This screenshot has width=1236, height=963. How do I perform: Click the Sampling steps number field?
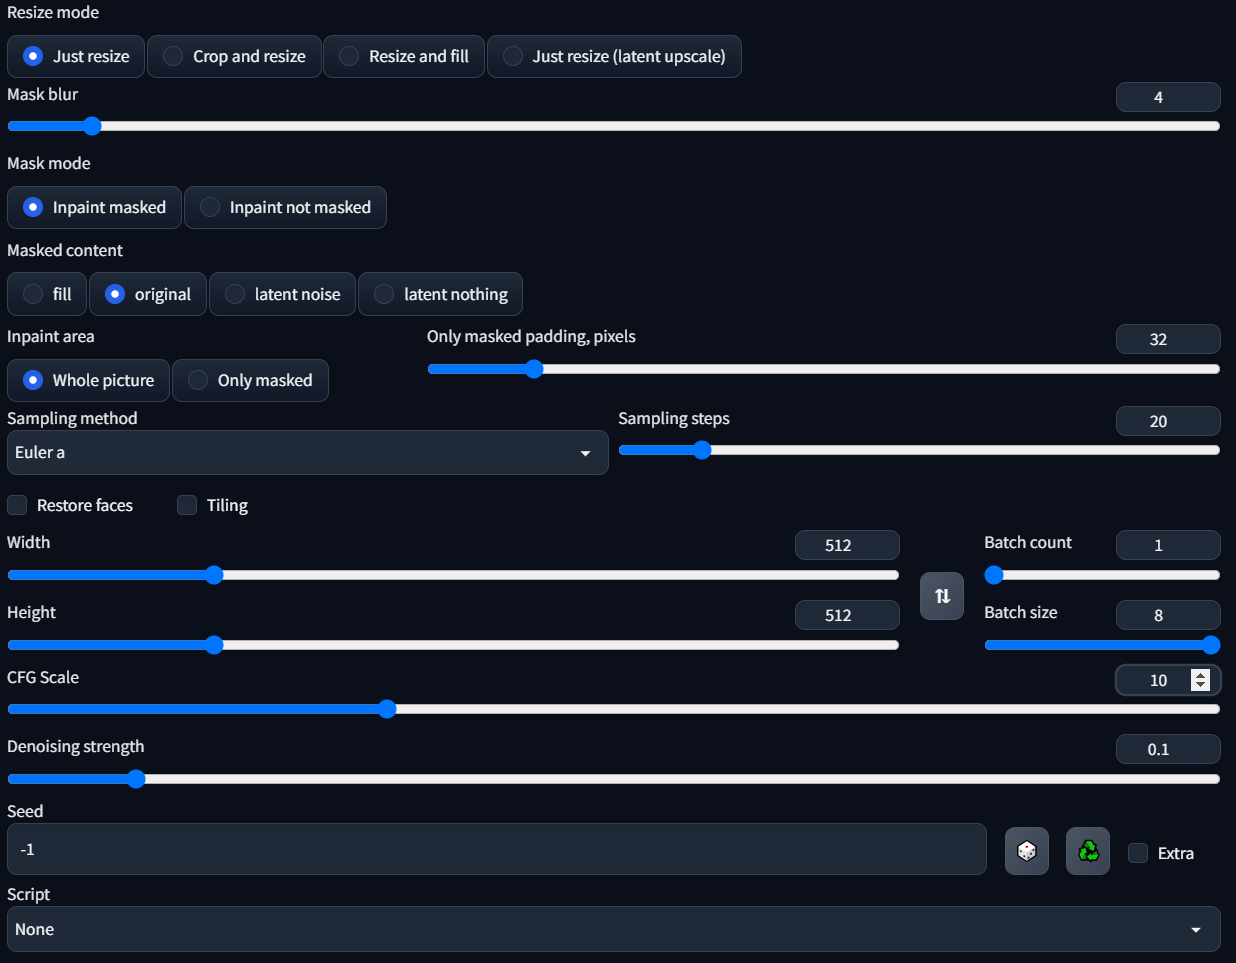[x=1167, y=421]
